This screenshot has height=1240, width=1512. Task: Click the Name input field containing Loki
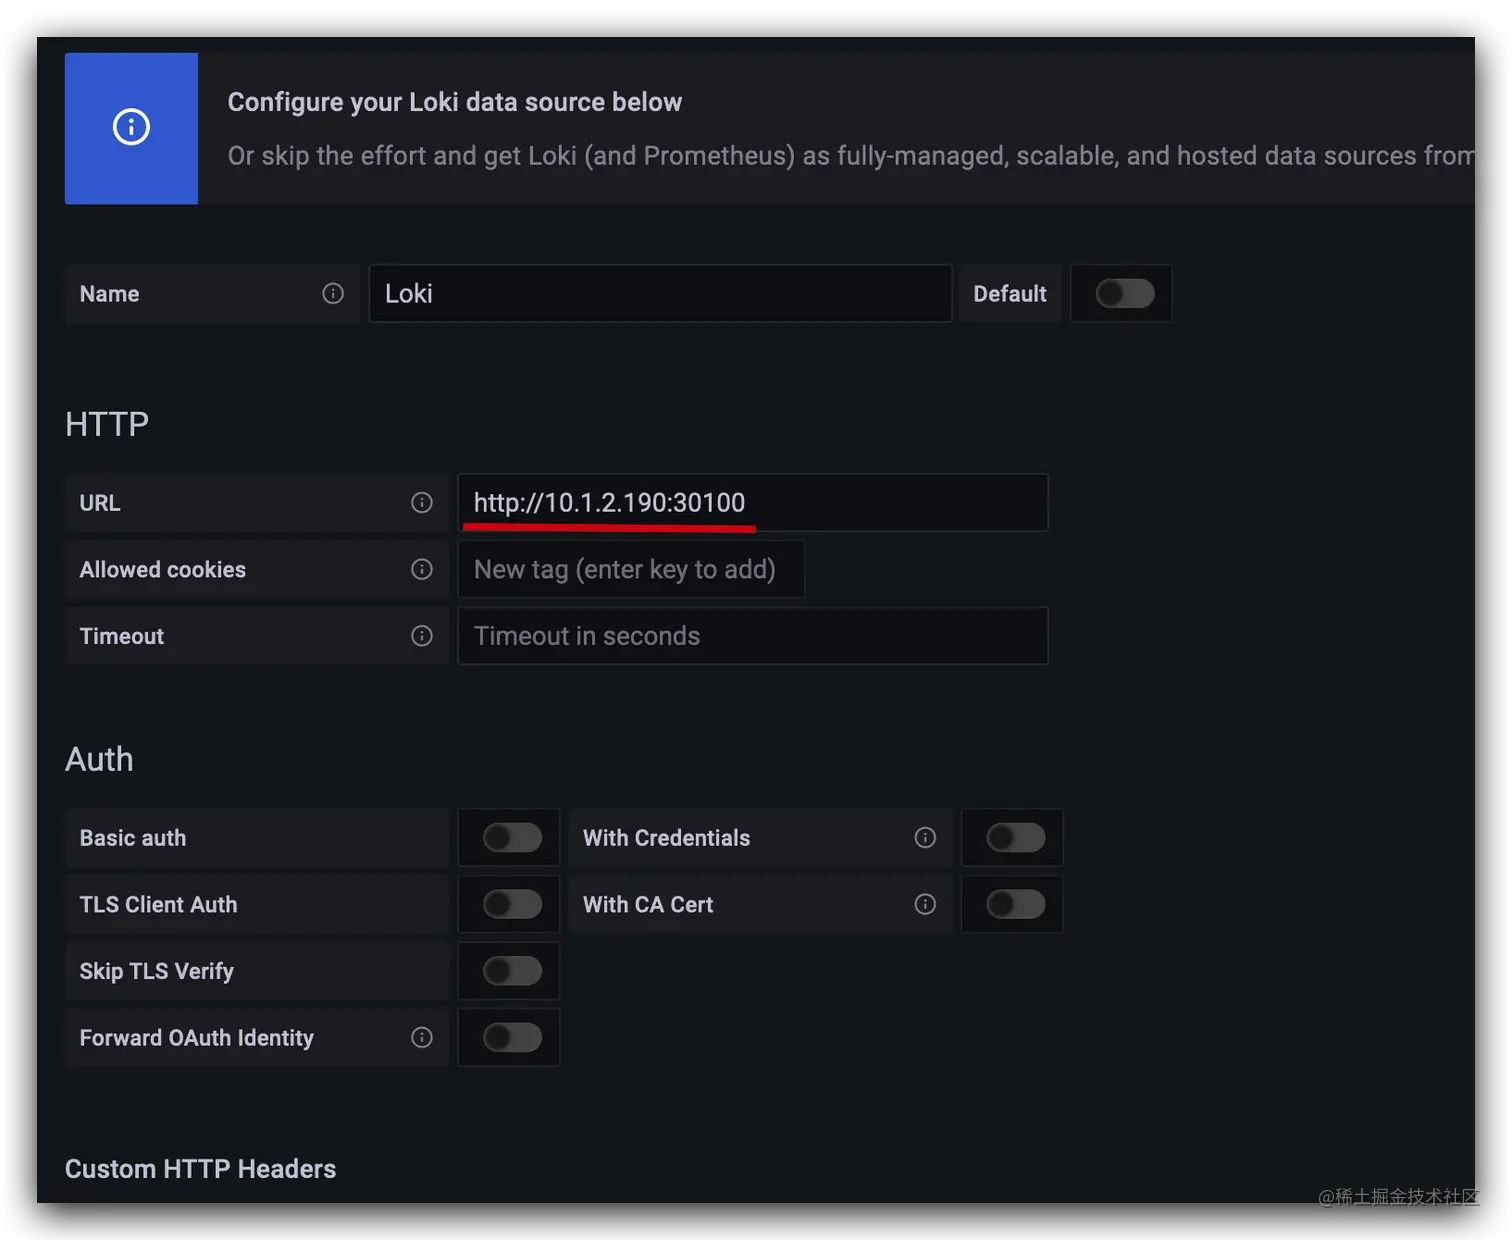point(660,293)
